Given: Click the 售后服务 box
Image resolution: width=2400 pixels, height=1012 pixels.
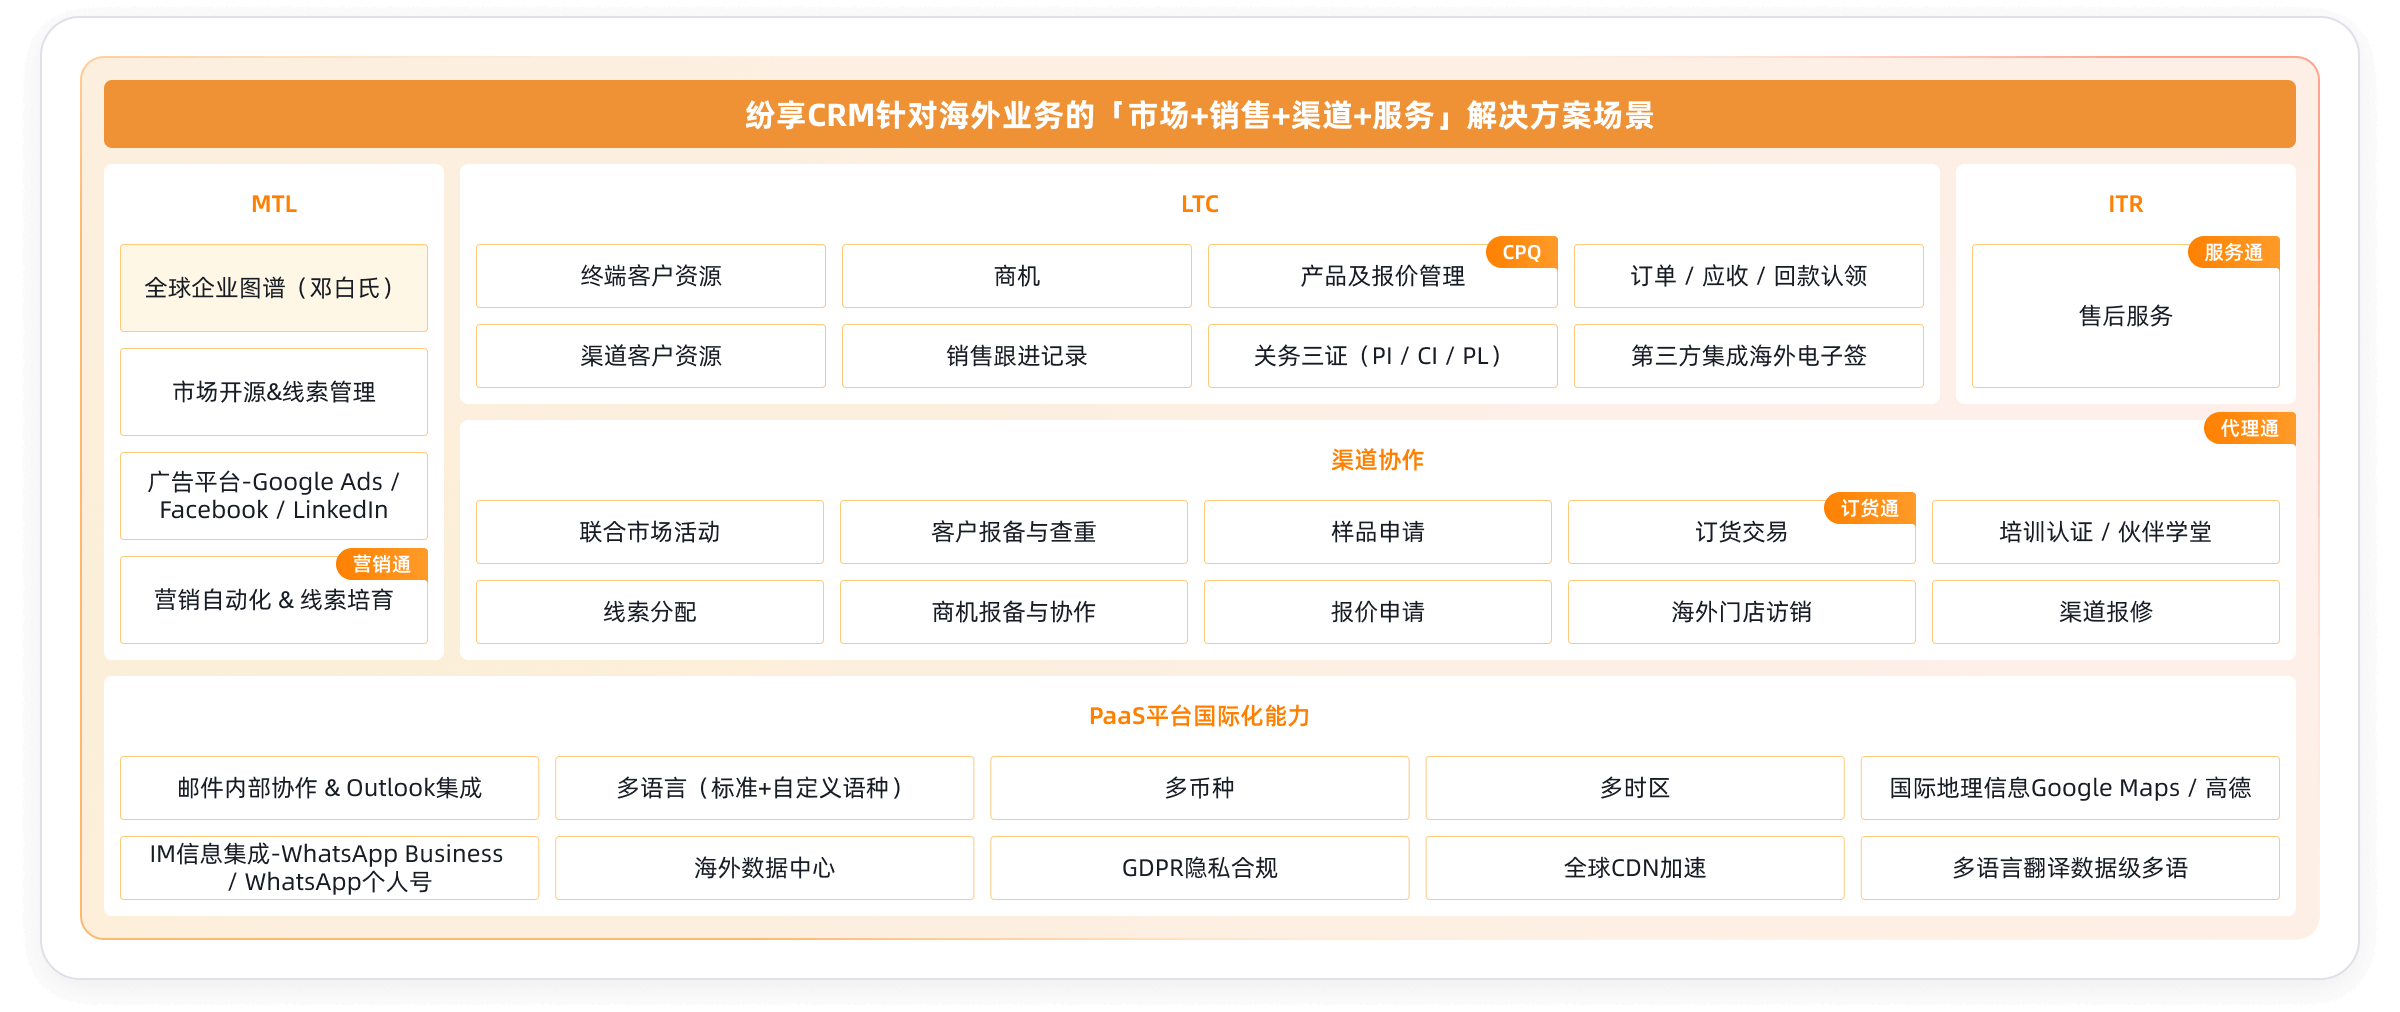Looking at the screenshot, I should [x=2125, y=316].
